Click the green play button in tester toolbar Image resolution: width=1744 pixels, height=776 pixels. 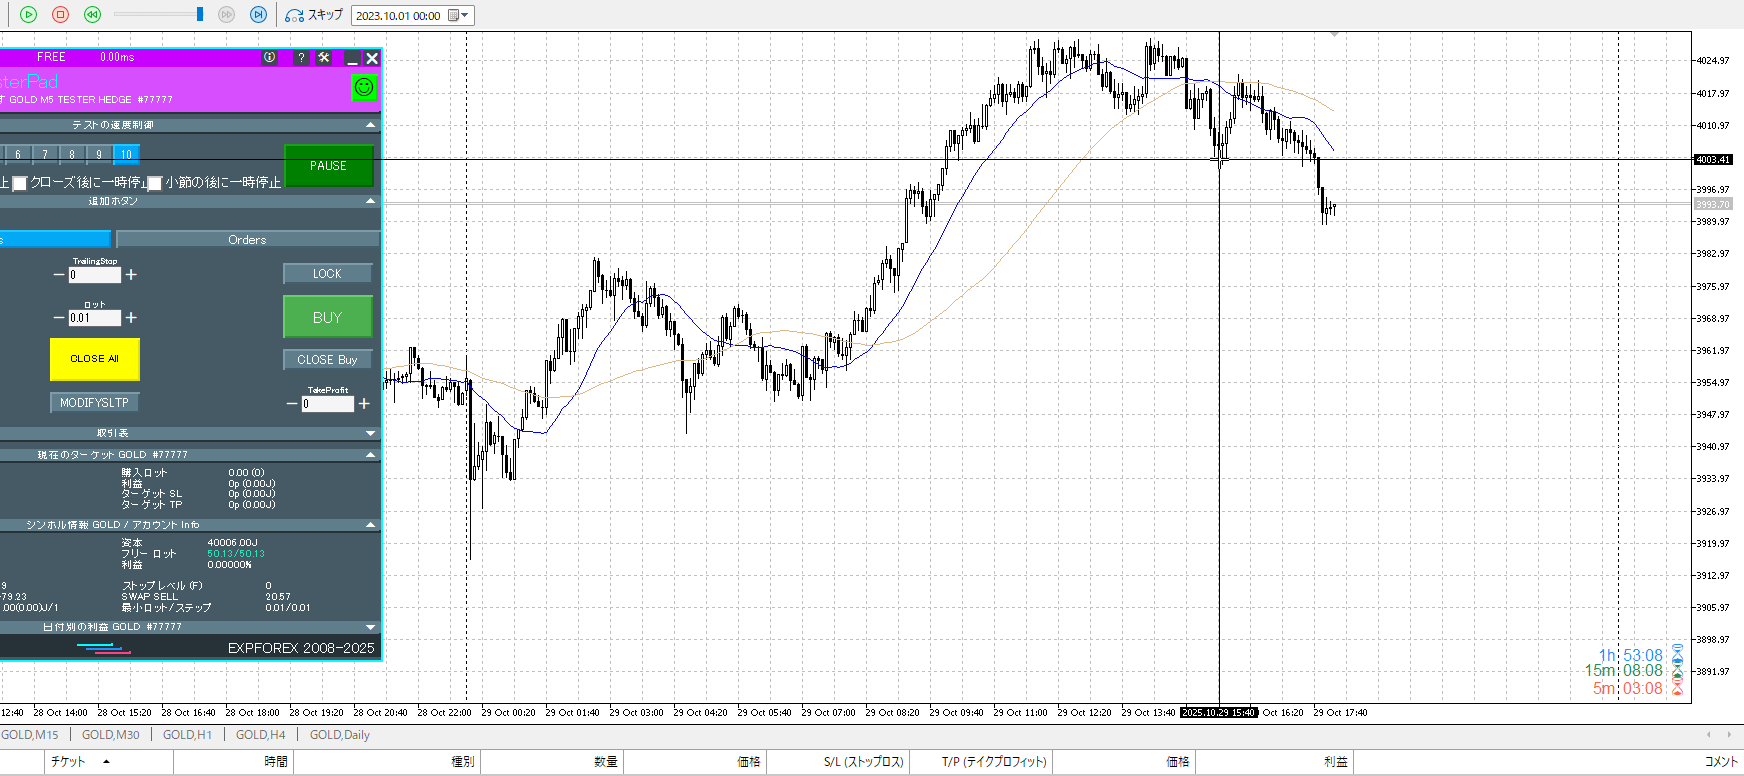[28, 15]
